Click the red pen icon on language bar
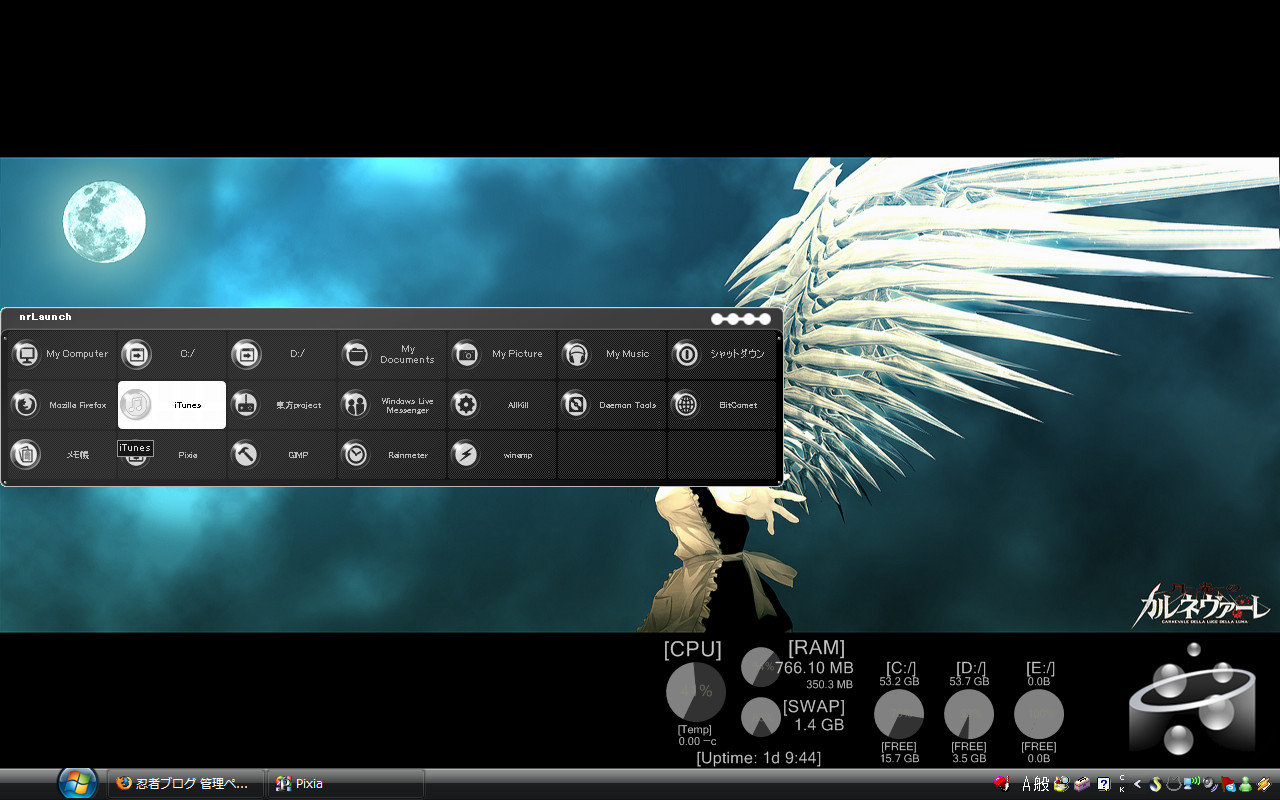Viewport: 1280px width, 800px height. pyautogui.click(x=1002, y=784)
